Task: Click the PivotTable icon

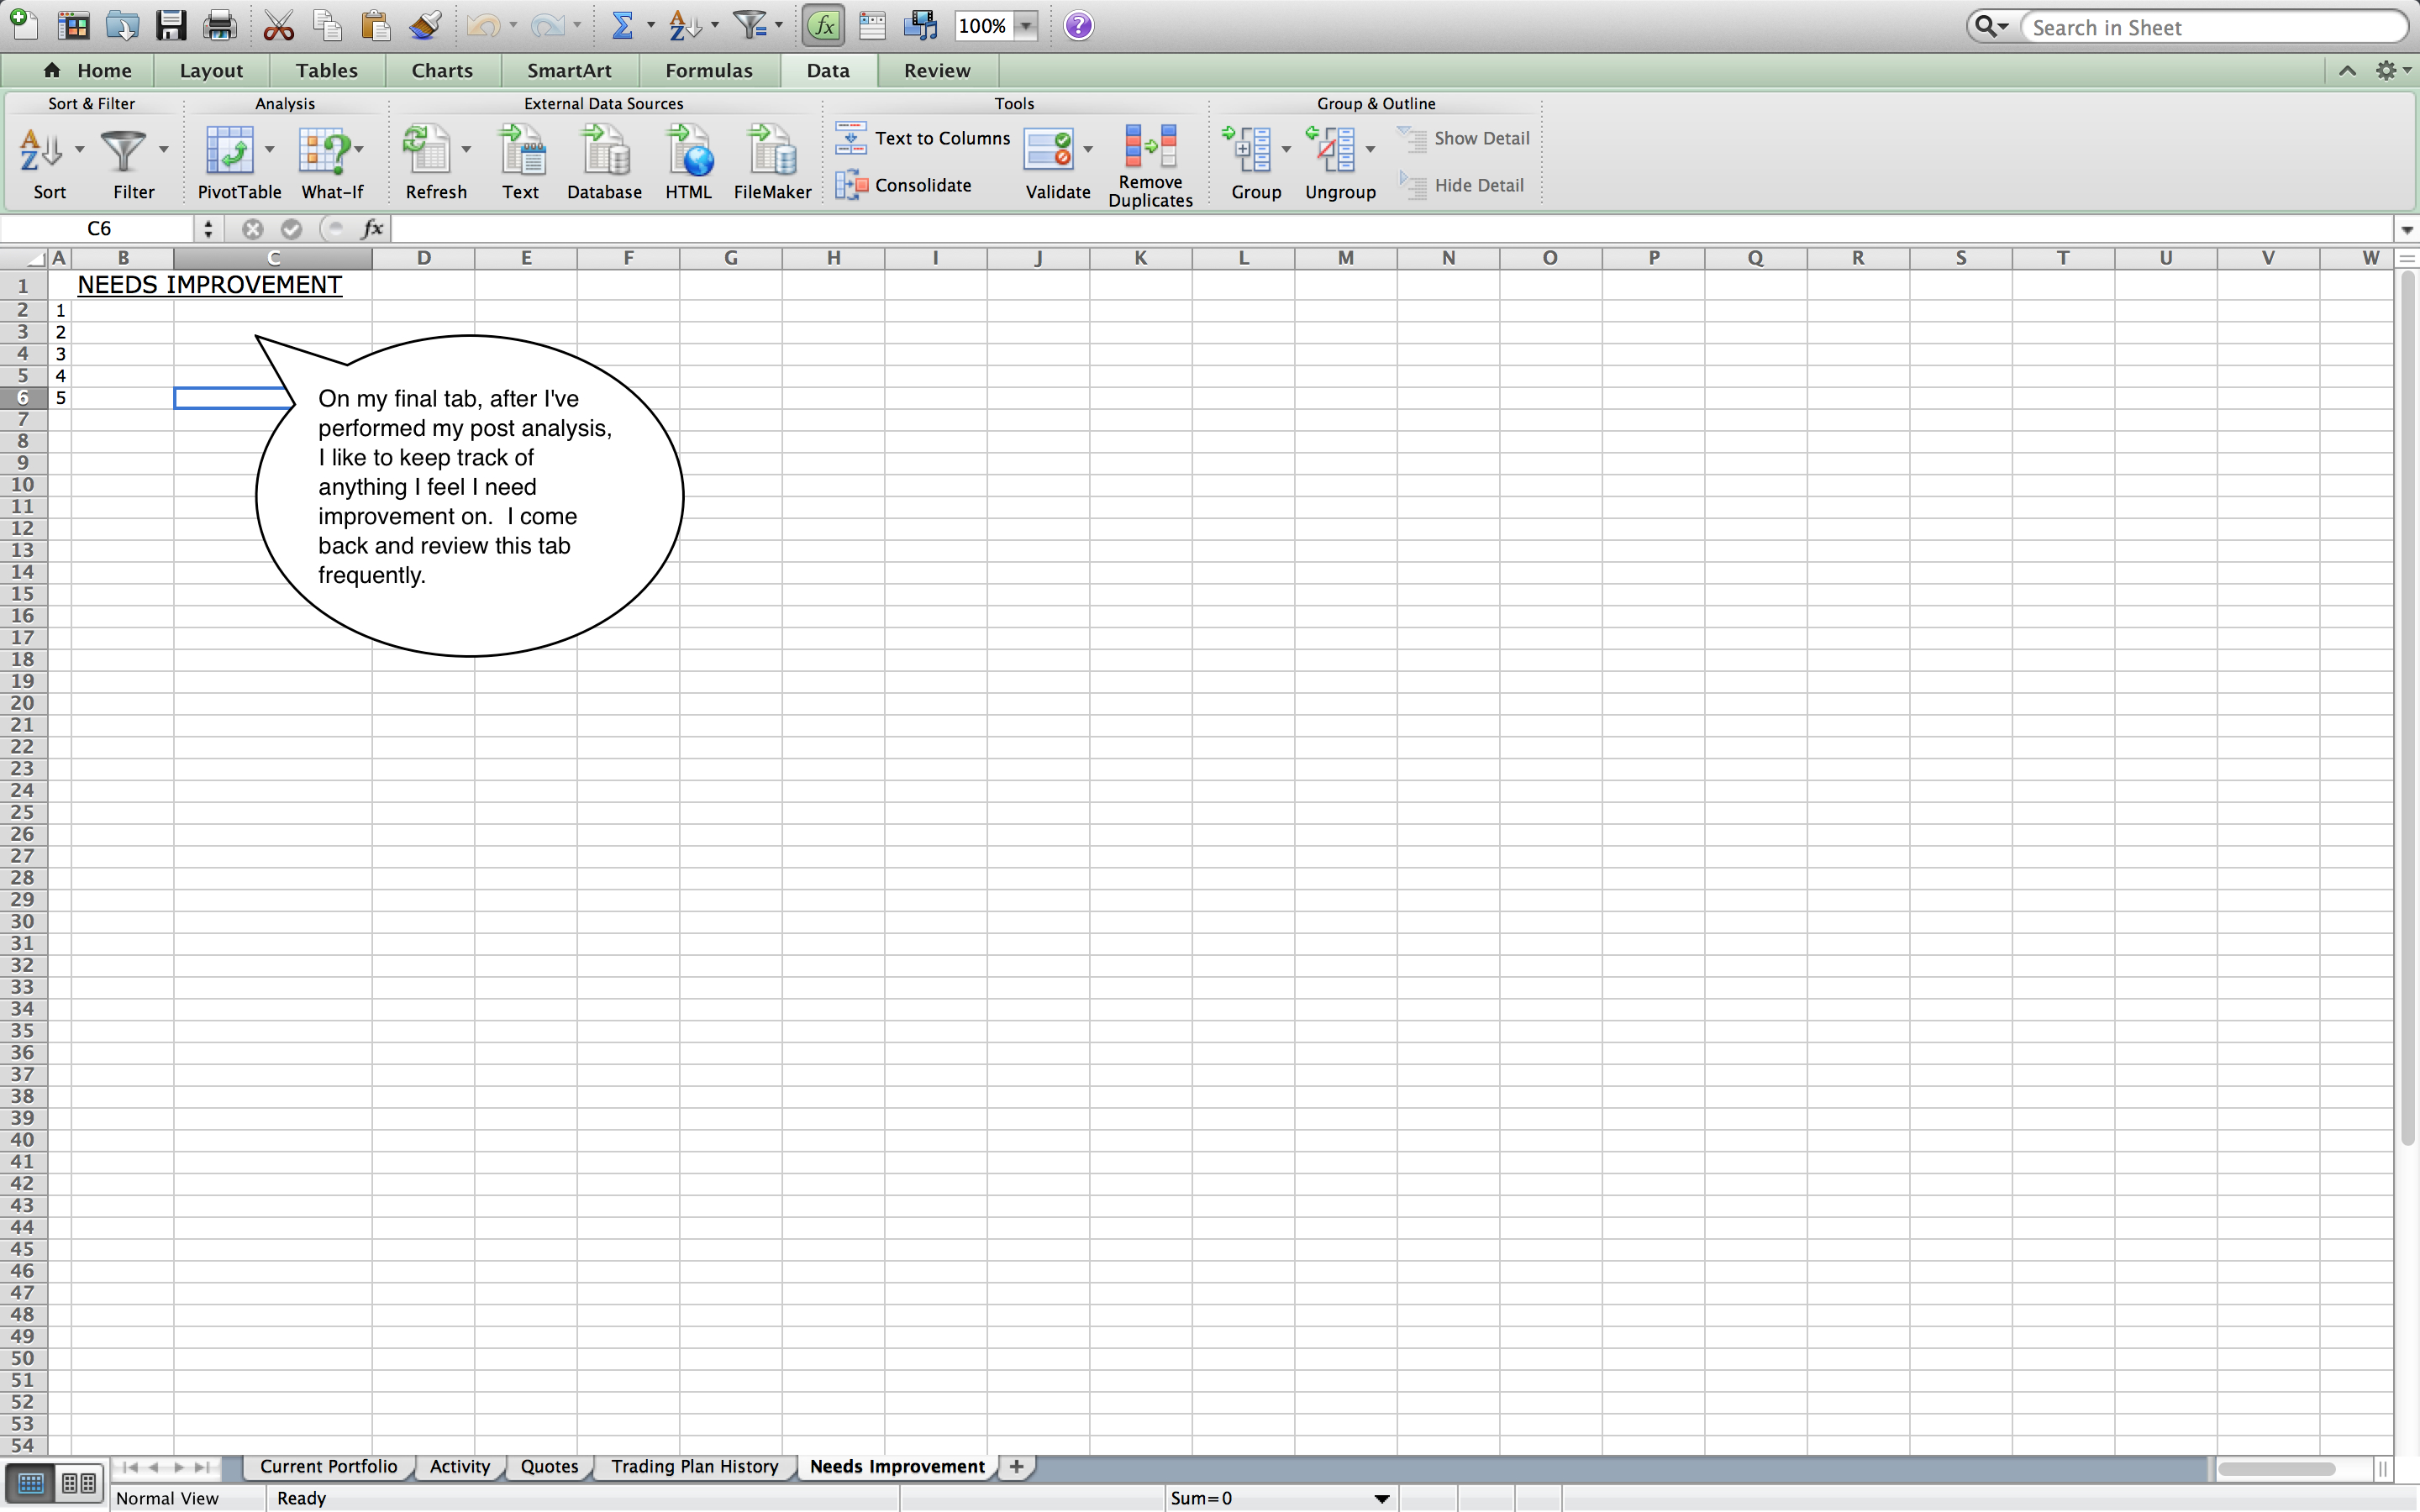Action: tap(230, 151)
